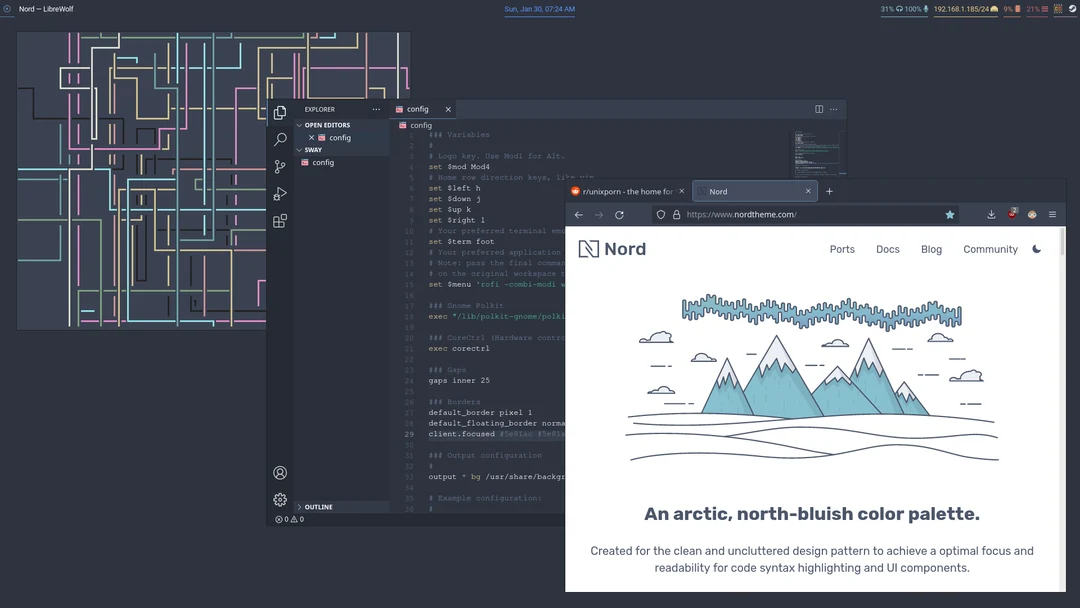Toggle dark mode with the moon icon
Image resolution: width=1080 pixels, height=608 pixels.
coord(1037,249)
